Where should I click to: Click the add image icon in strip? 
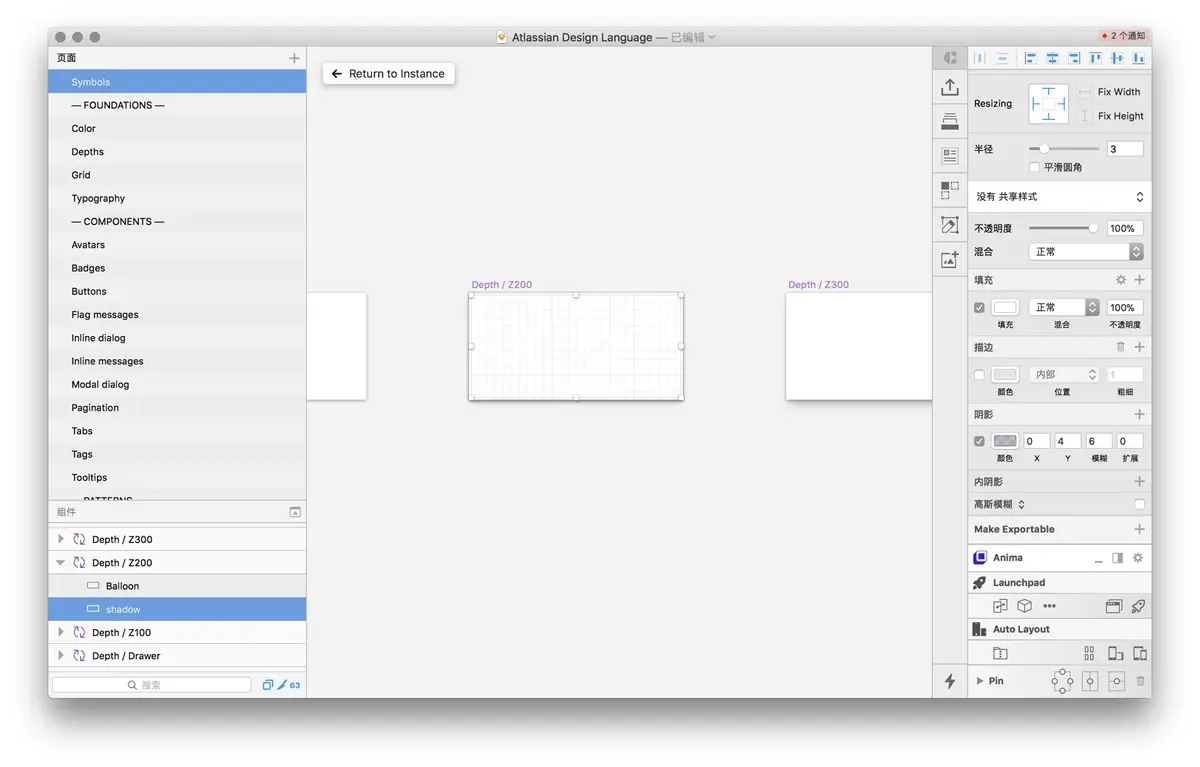pos(950,259)
